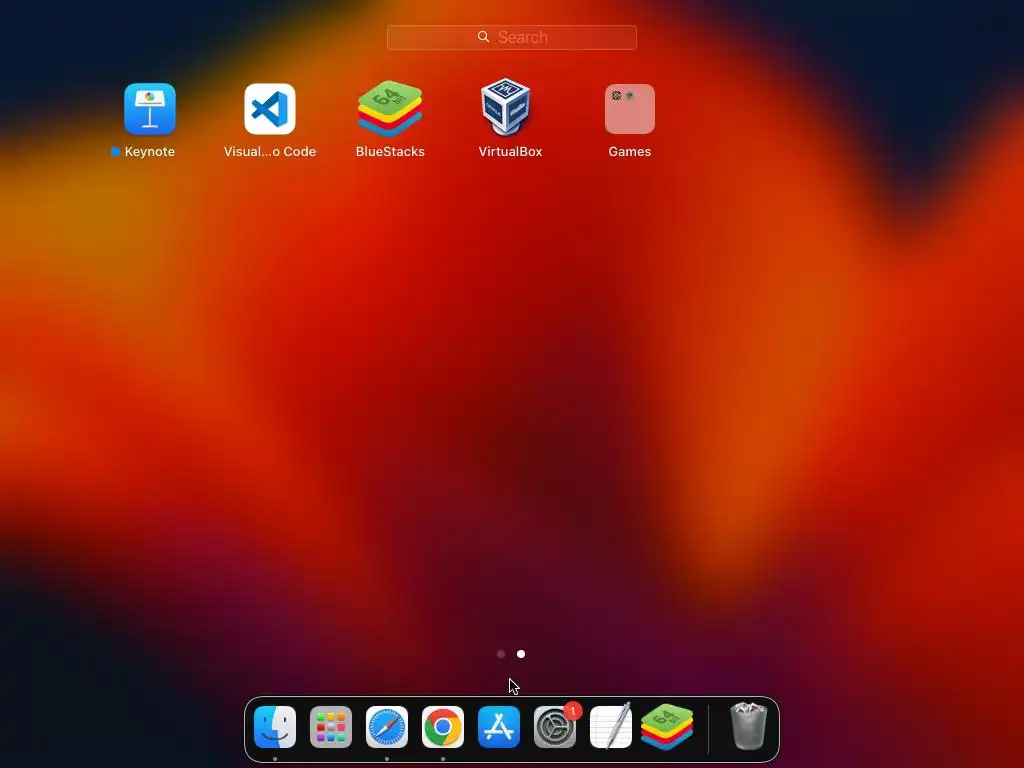Image resolution: width=1024 pixels, height=768 pixels.
Task: Open Safari from the Dock
Action: pos(387,727)
